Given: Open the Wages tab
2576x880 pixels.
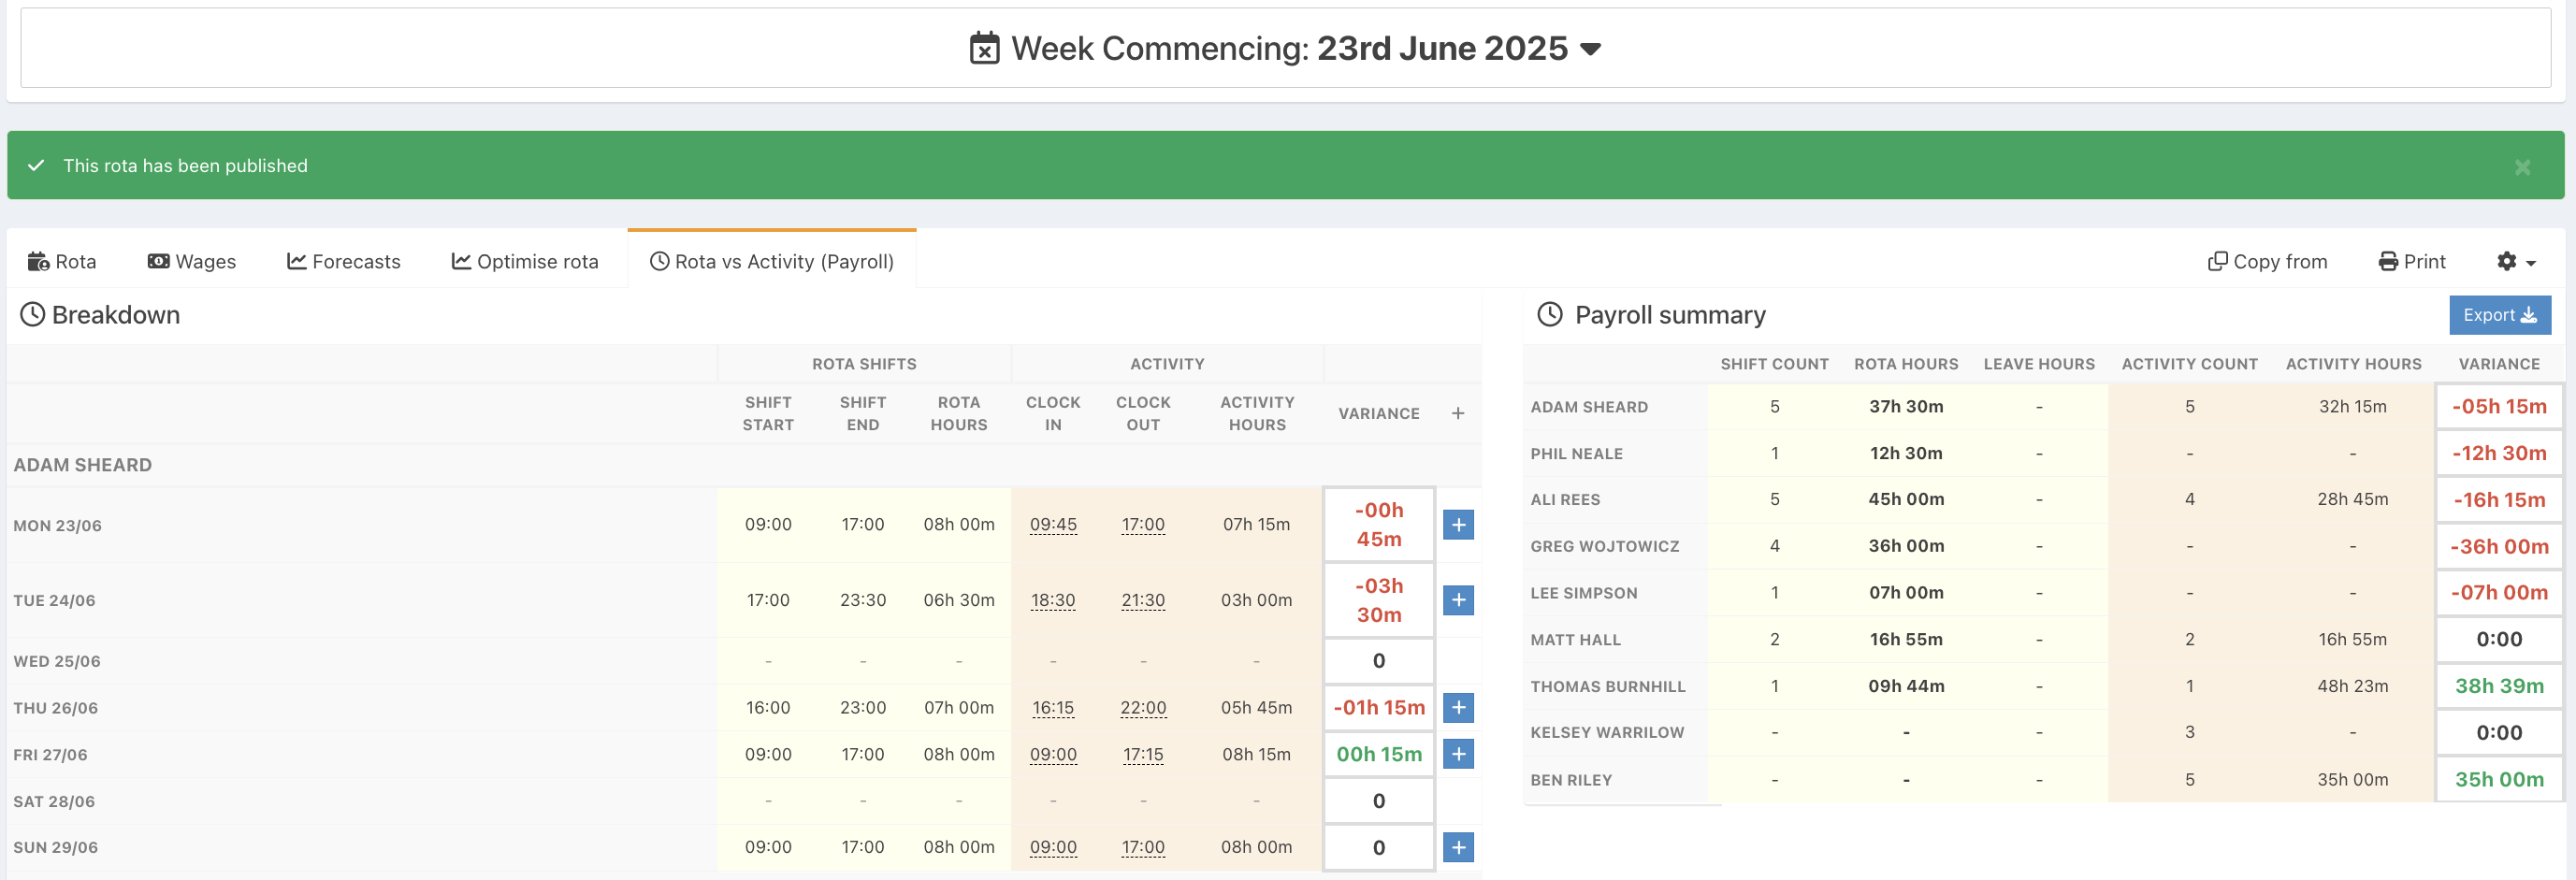Looking at the screenshot, I should tap(192, 262).
